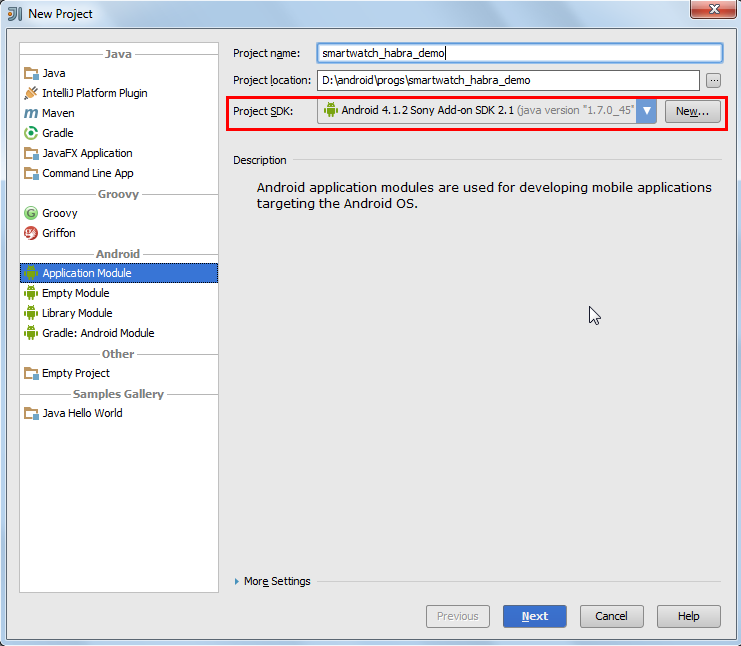The height and width of the screenshot is (646, 741).
Task: Click the Library Module android icon
Action: (x=31, y=313)
